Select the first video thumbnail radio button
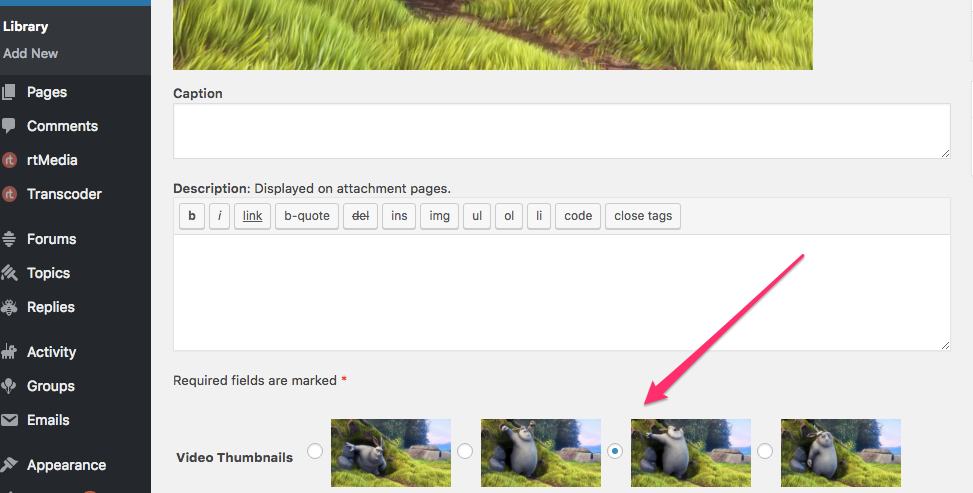The height and width of the screenshot is (493, 973). (x=315, y=452)
